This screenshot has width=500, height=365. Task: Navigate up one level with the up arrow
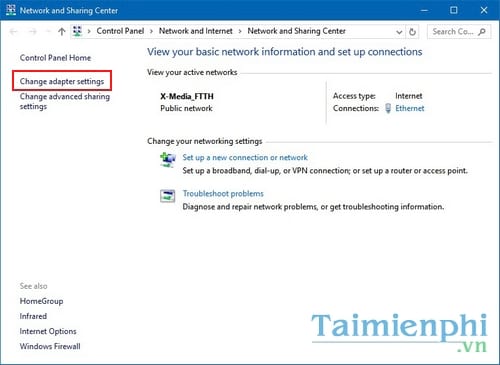click(61, 32)
